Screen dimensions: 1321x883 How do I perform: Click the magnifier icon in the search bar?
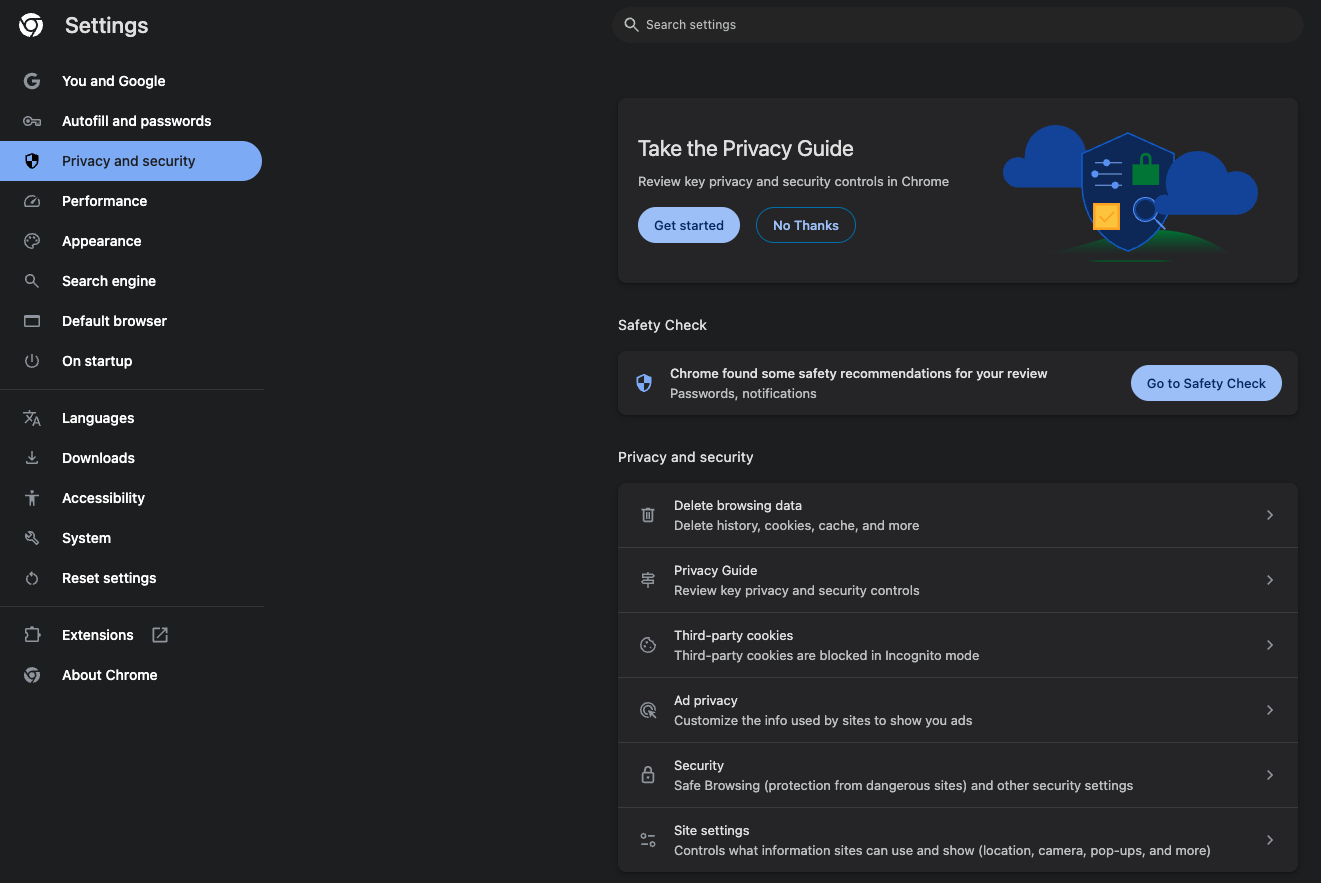[631, 25]
